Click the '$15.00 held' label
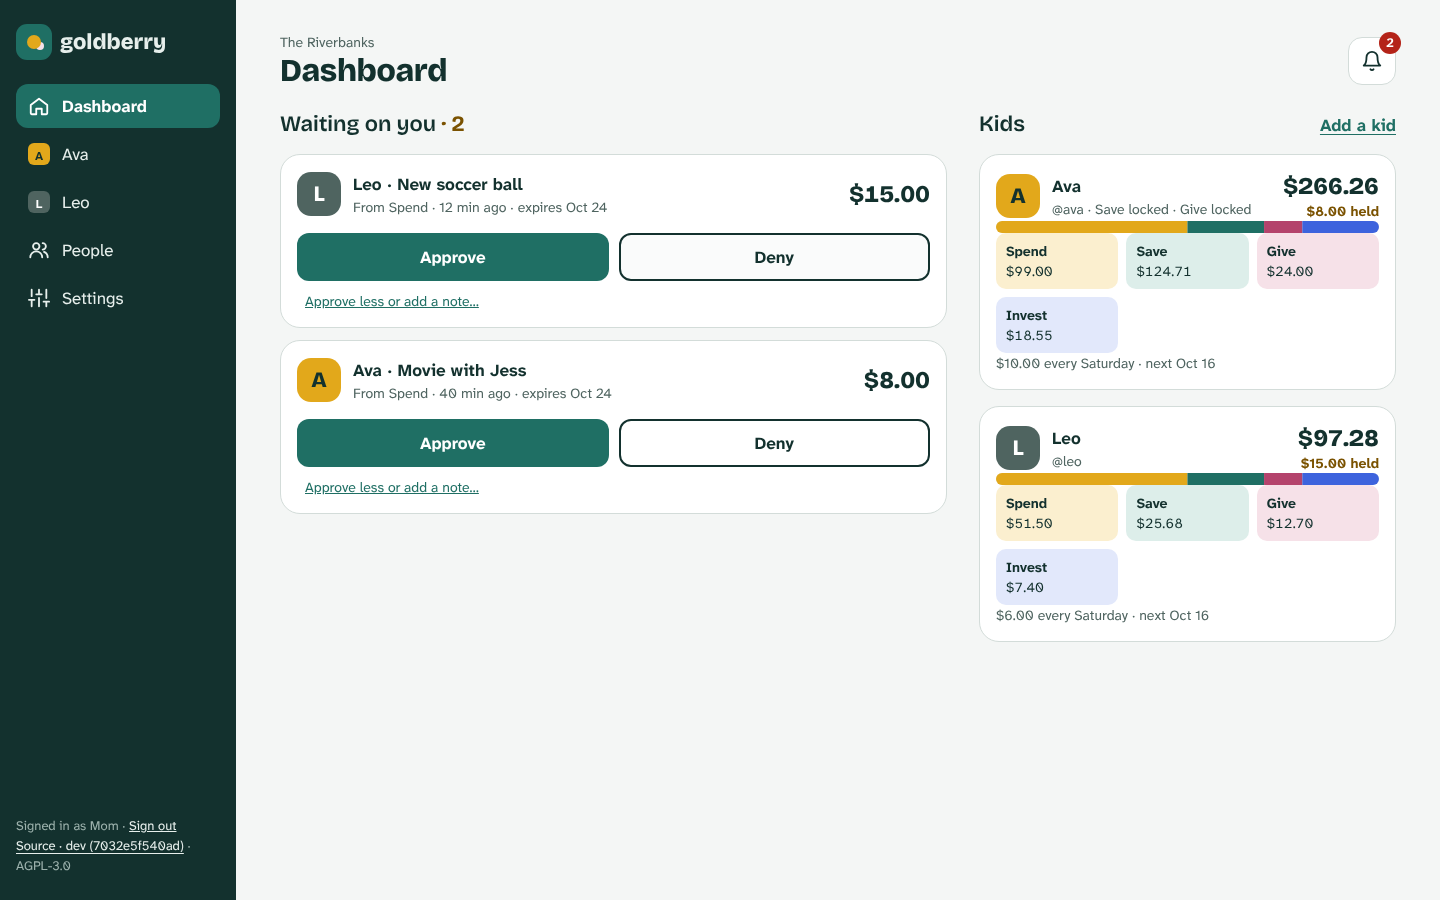The image size is (1440, 900). pyautogui.click(x=1340, y=463)
